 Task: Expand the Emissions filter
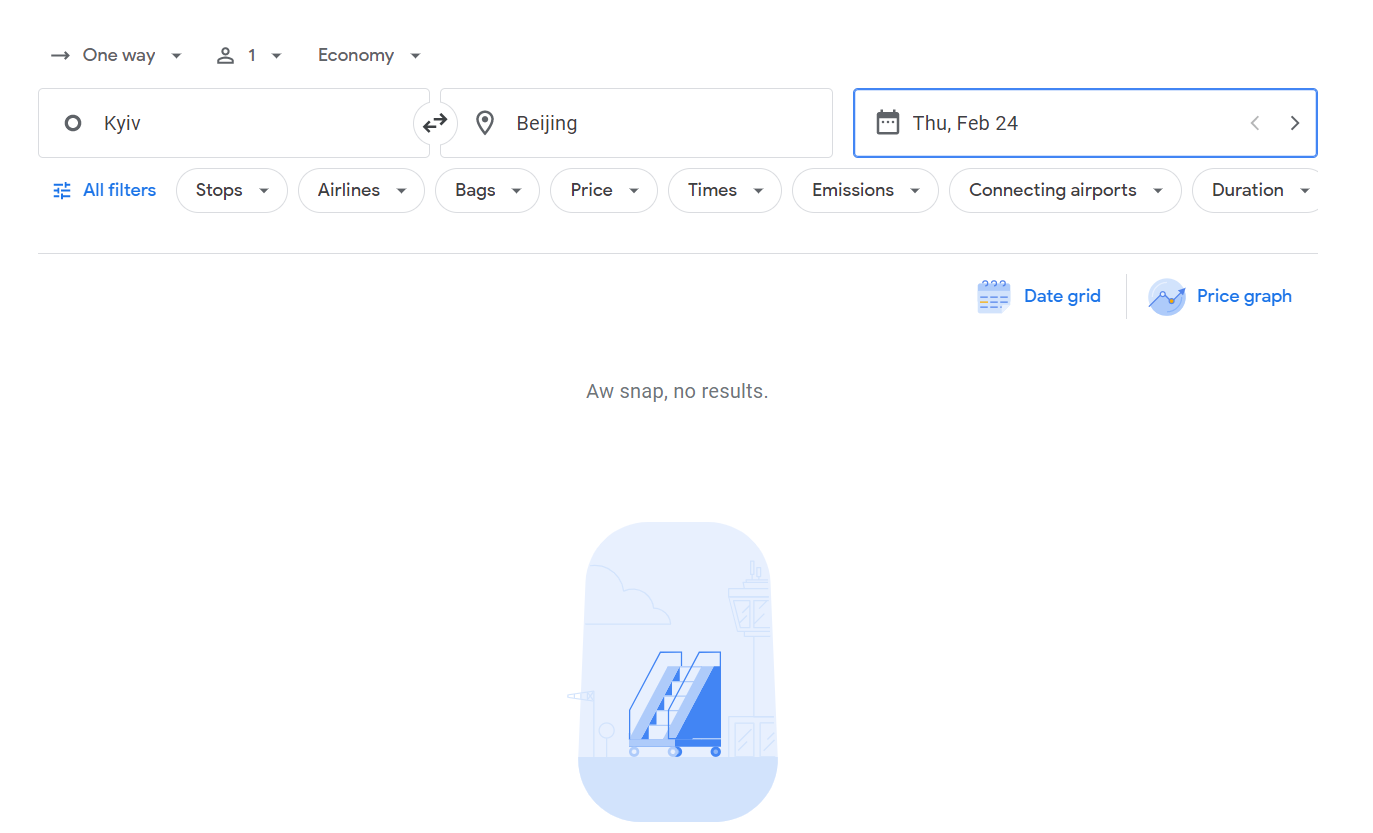tap(864, 190)
